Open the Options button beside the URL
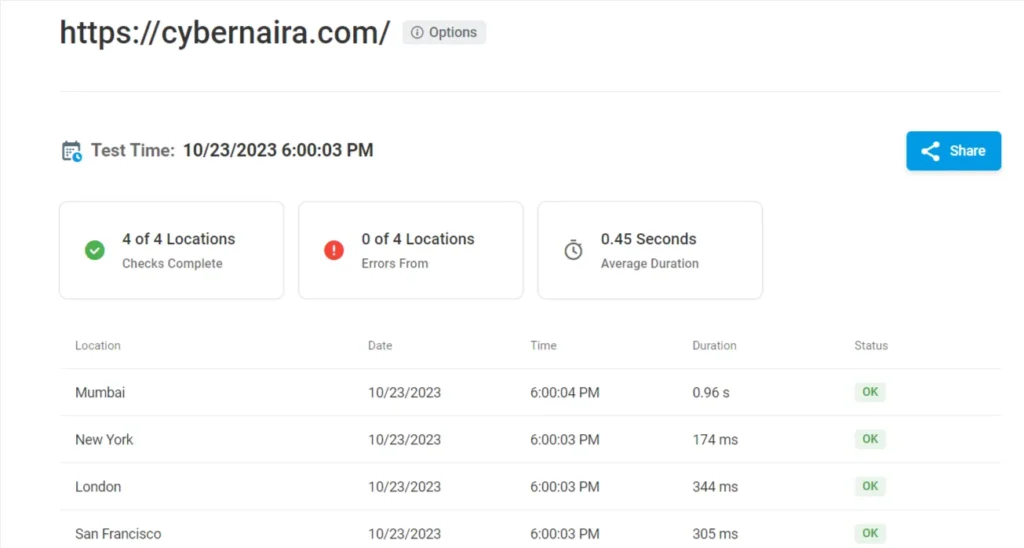Viewport: 1024px width, 548px height. click(x=444, y=32)
